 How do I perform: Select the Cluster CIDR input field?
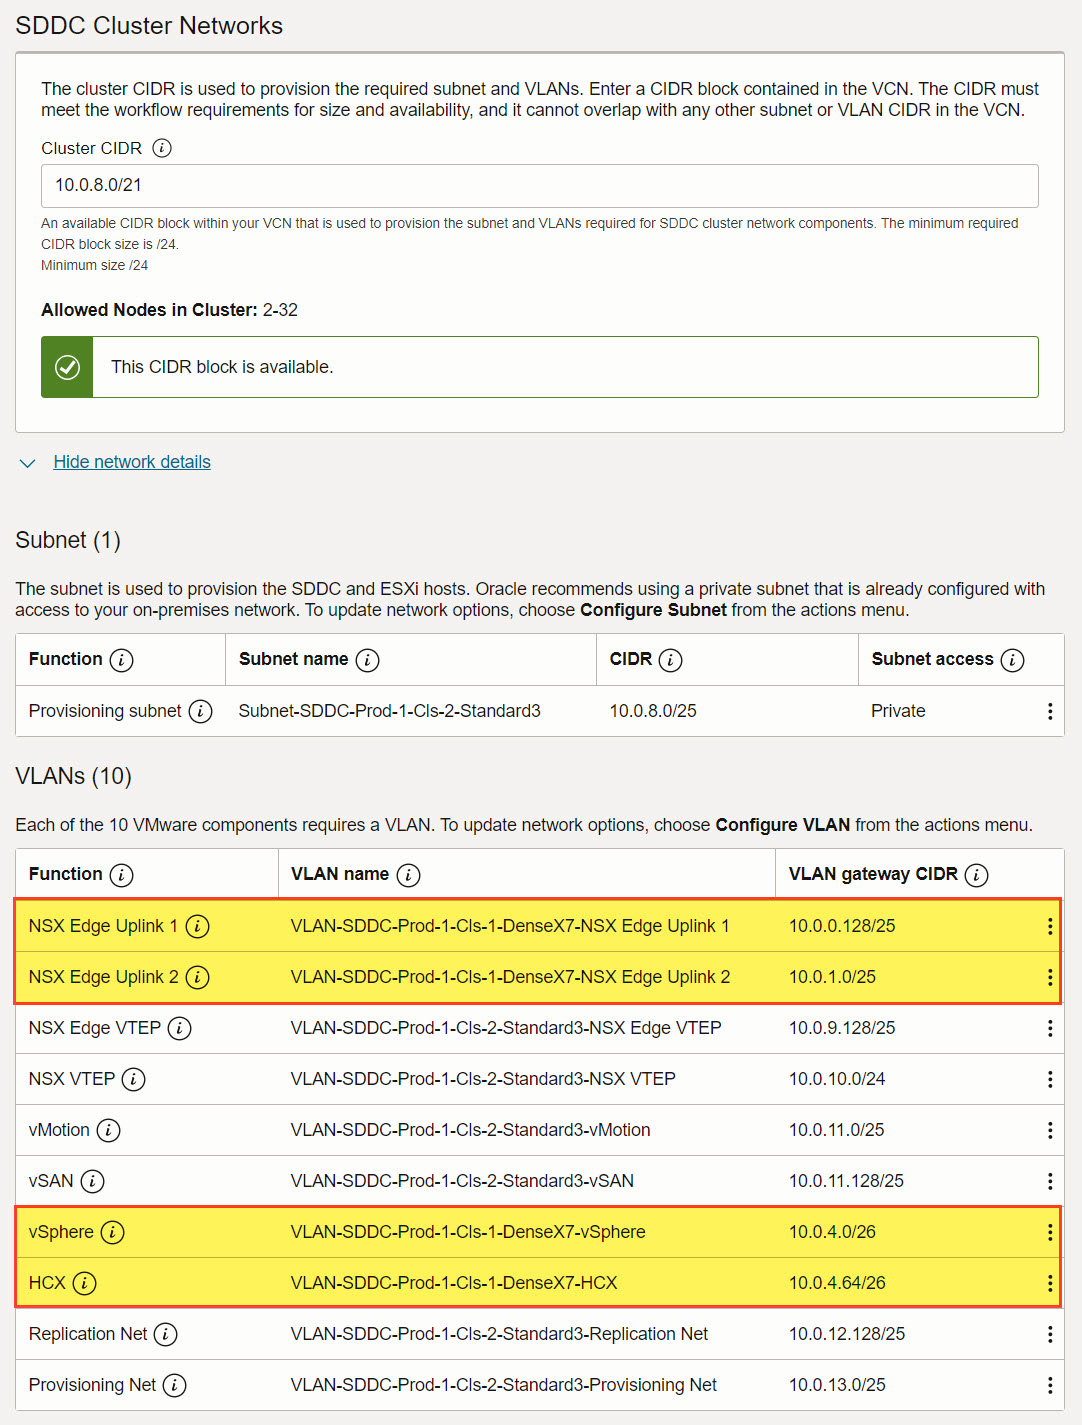click(x=539, y=186)
